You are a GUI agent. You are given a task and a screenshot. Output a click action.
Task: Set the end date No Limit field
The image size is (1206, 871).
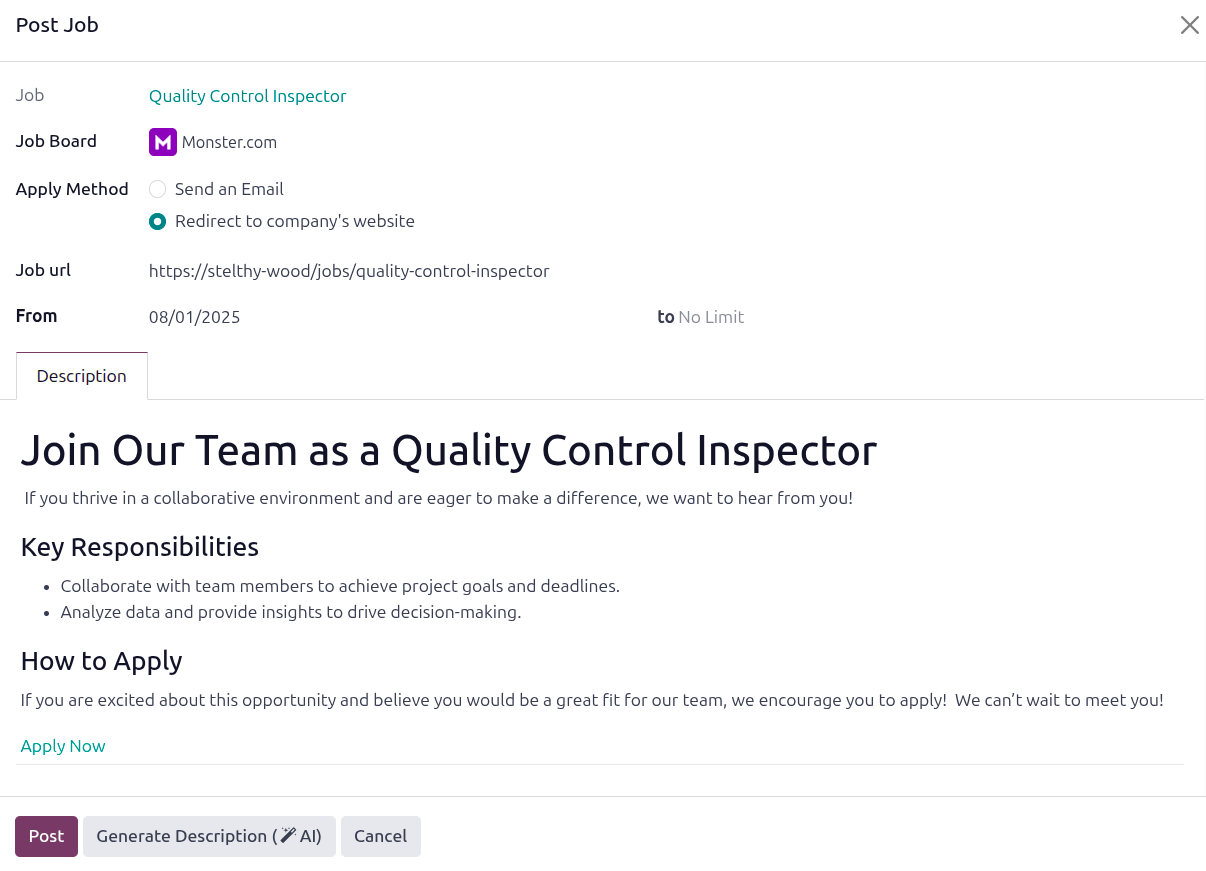(711, 317)
